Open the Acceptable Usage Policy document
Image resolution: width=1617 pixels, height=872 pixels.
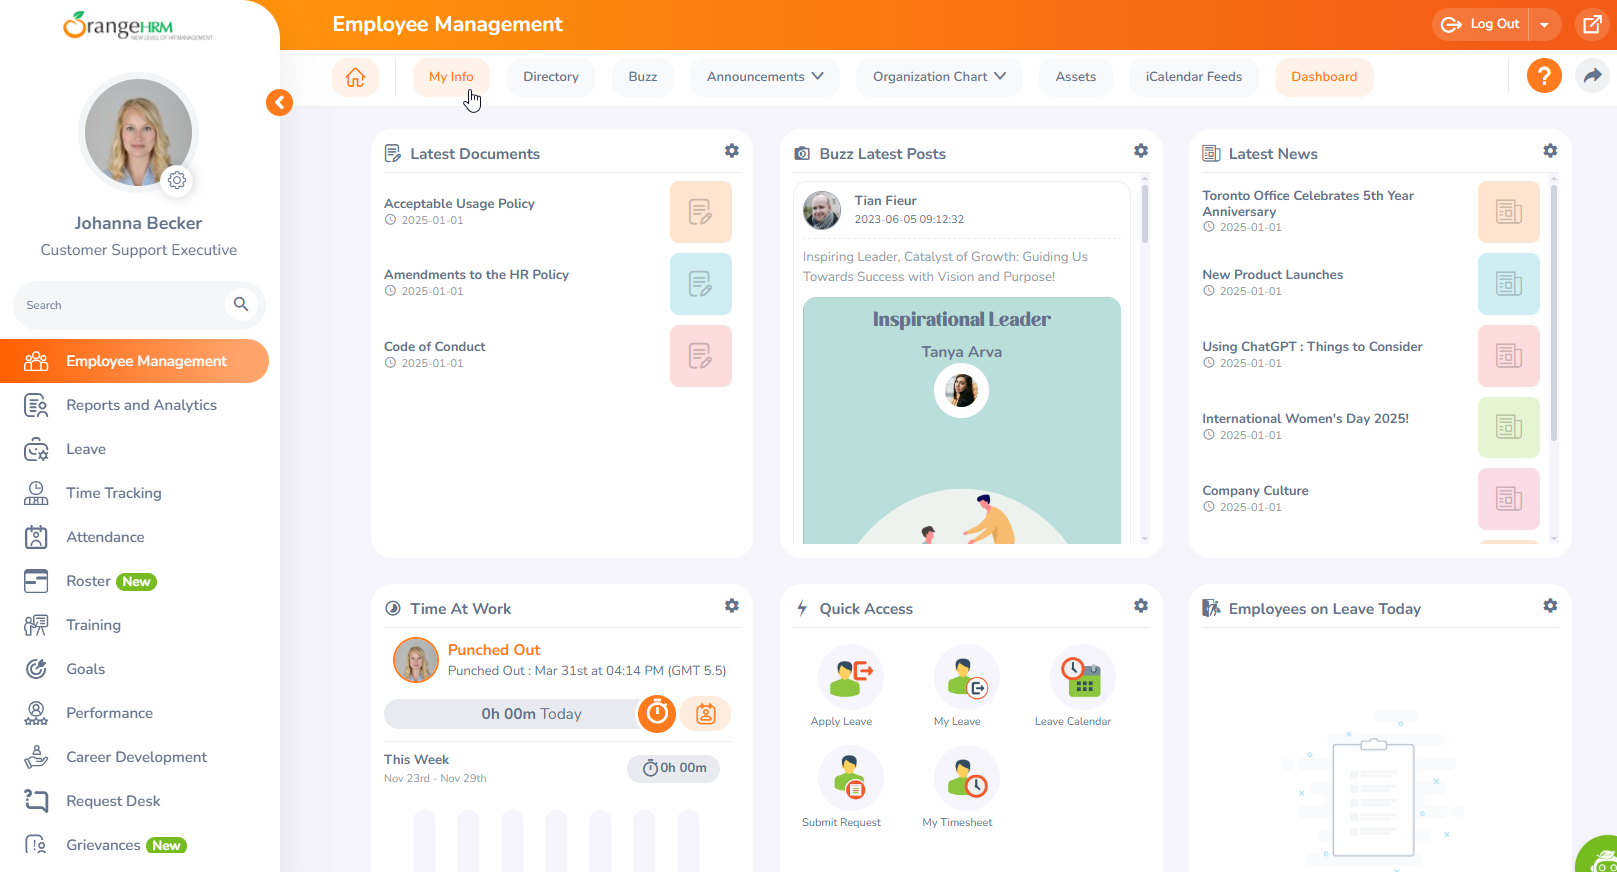tap(459, 204)
